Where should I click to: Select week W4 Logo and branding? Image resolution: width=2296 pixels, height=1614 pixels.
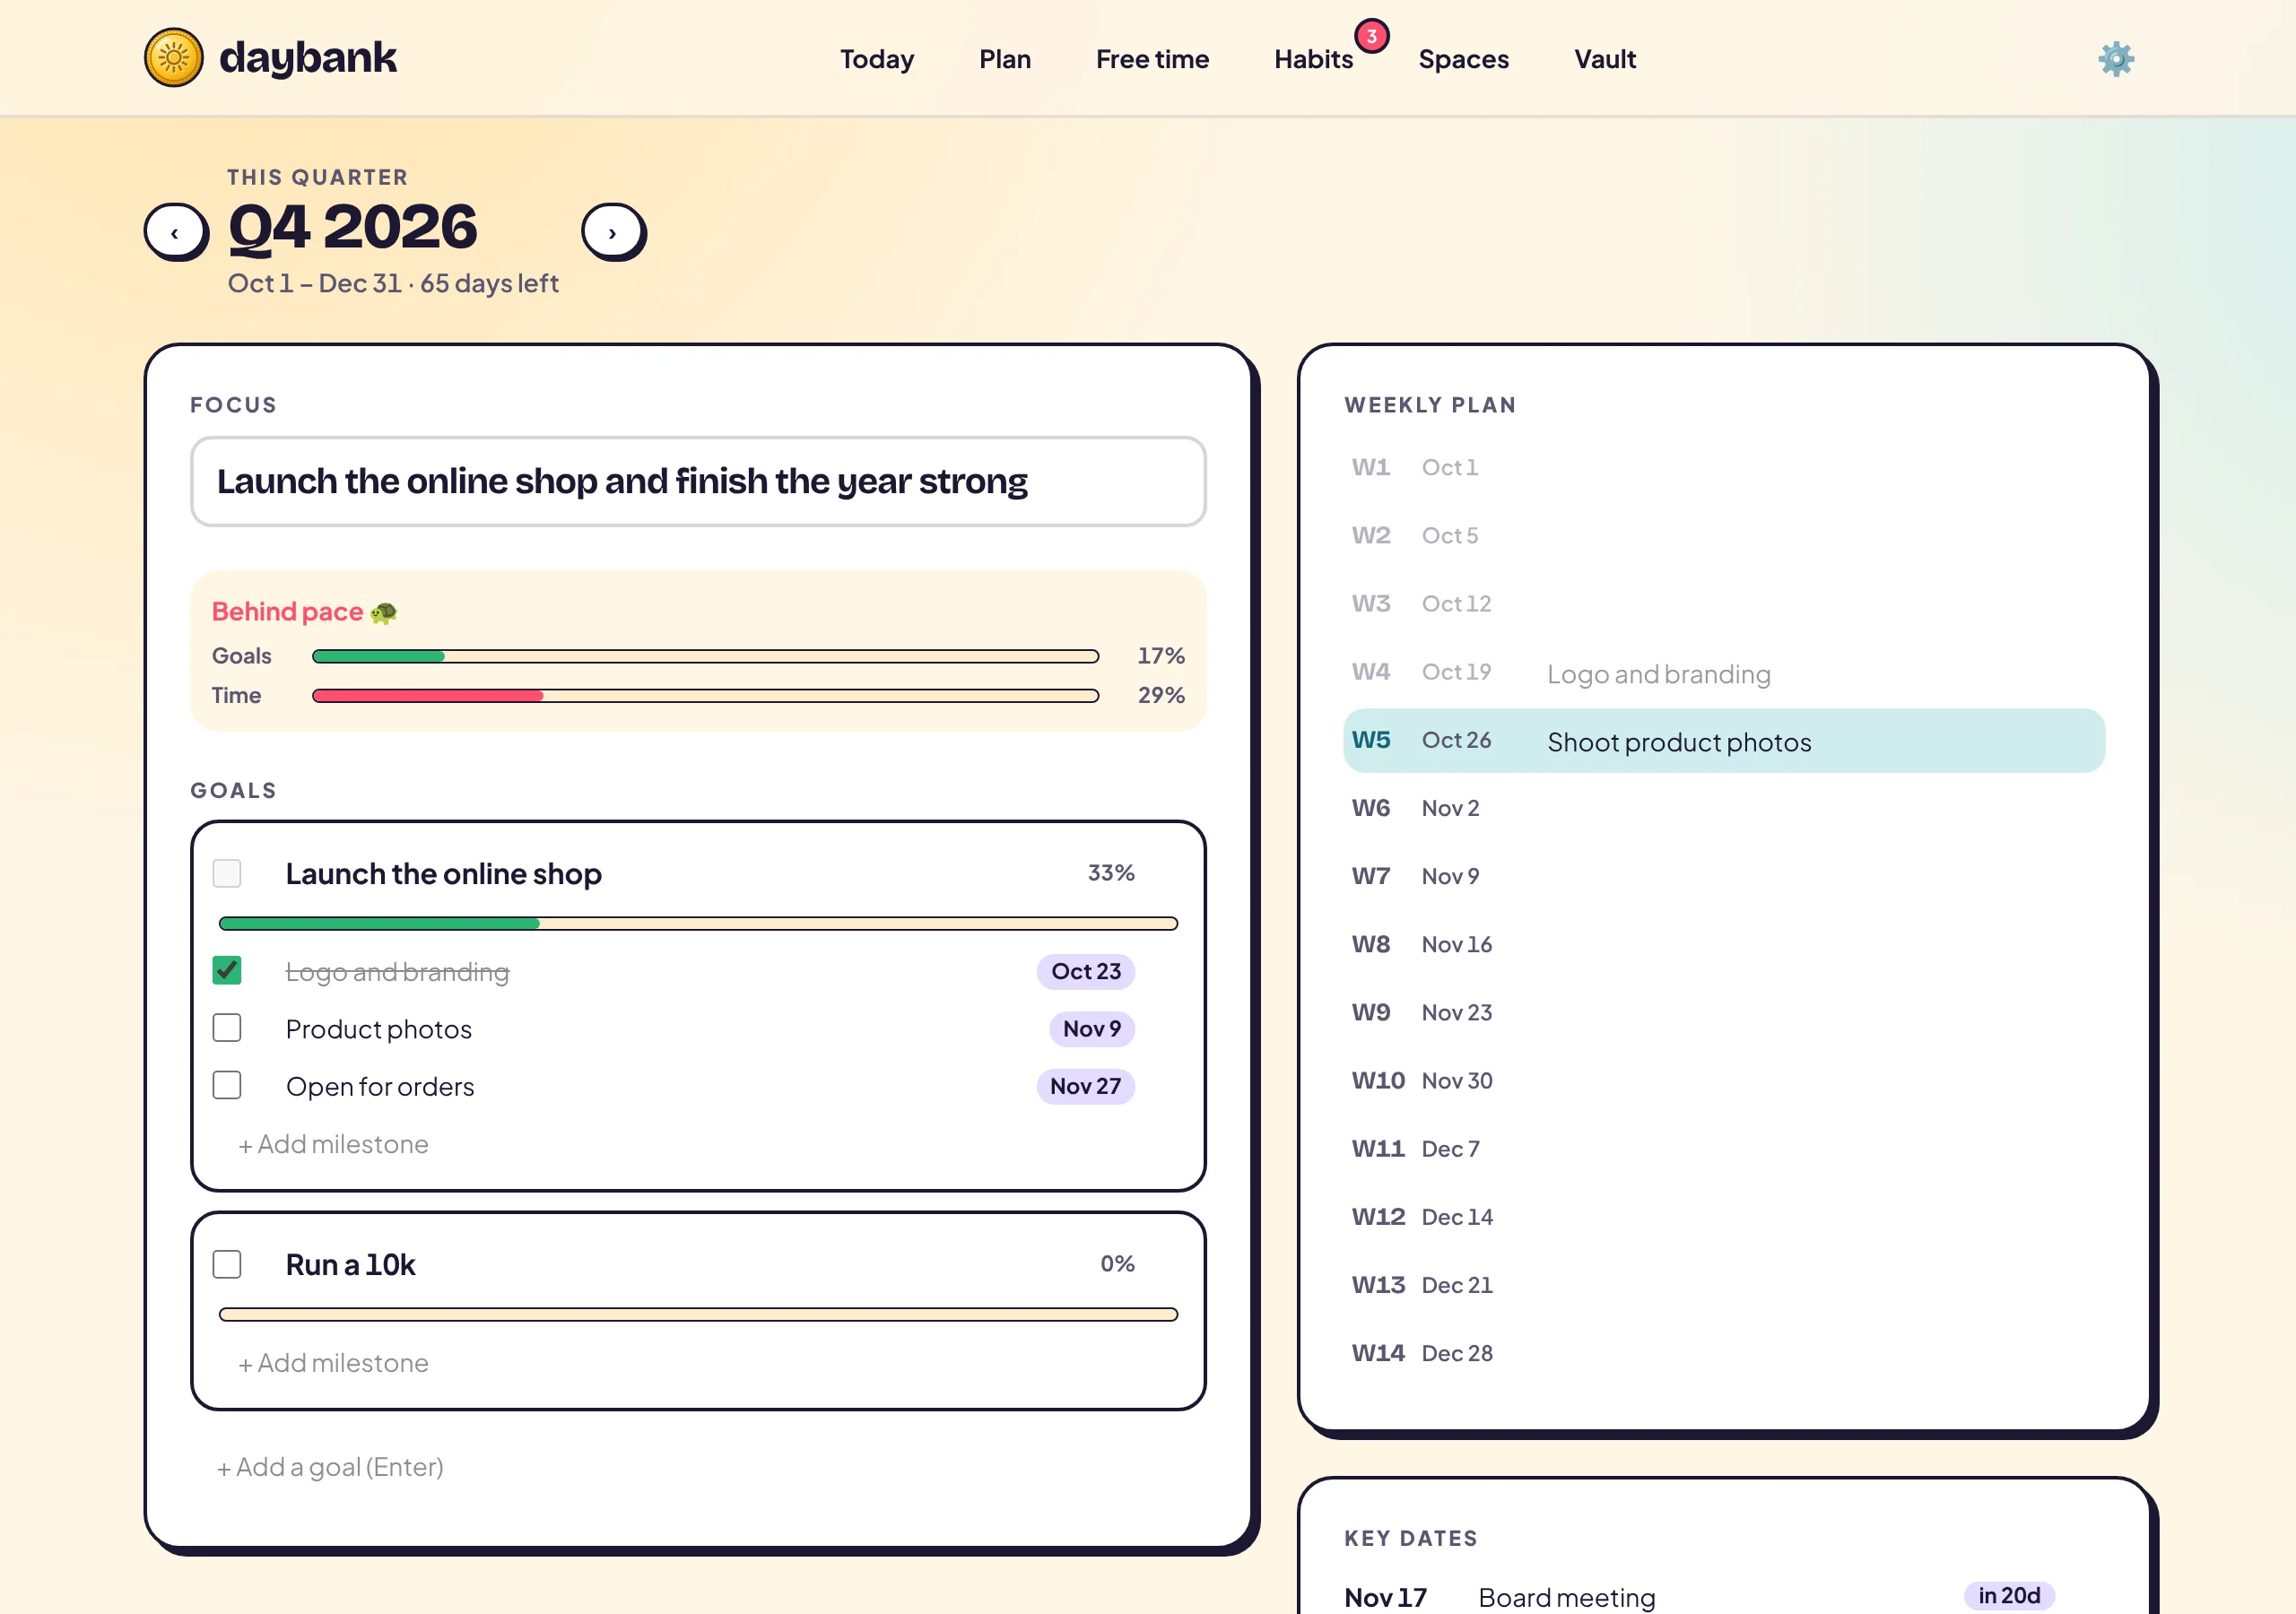click(x=1724, y=673)
